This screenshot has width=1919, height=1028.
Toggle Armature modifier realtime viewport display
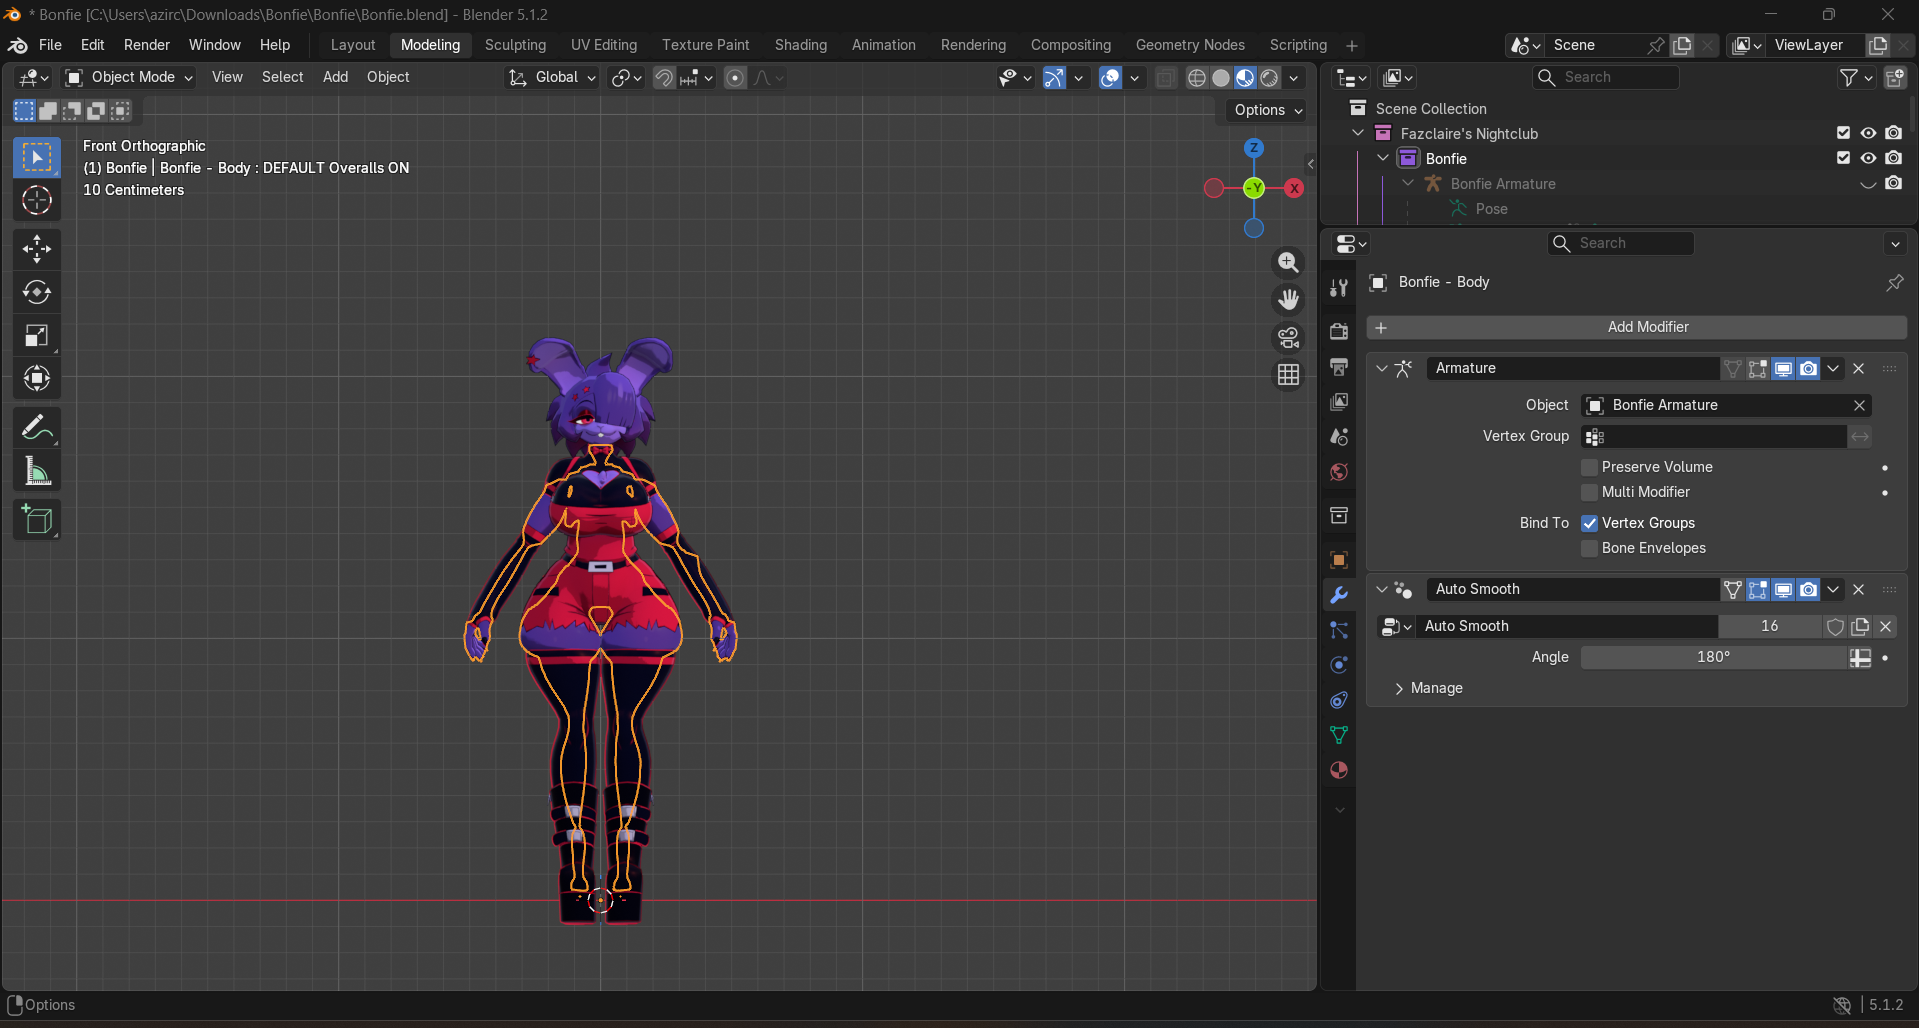coord(1783,369)
